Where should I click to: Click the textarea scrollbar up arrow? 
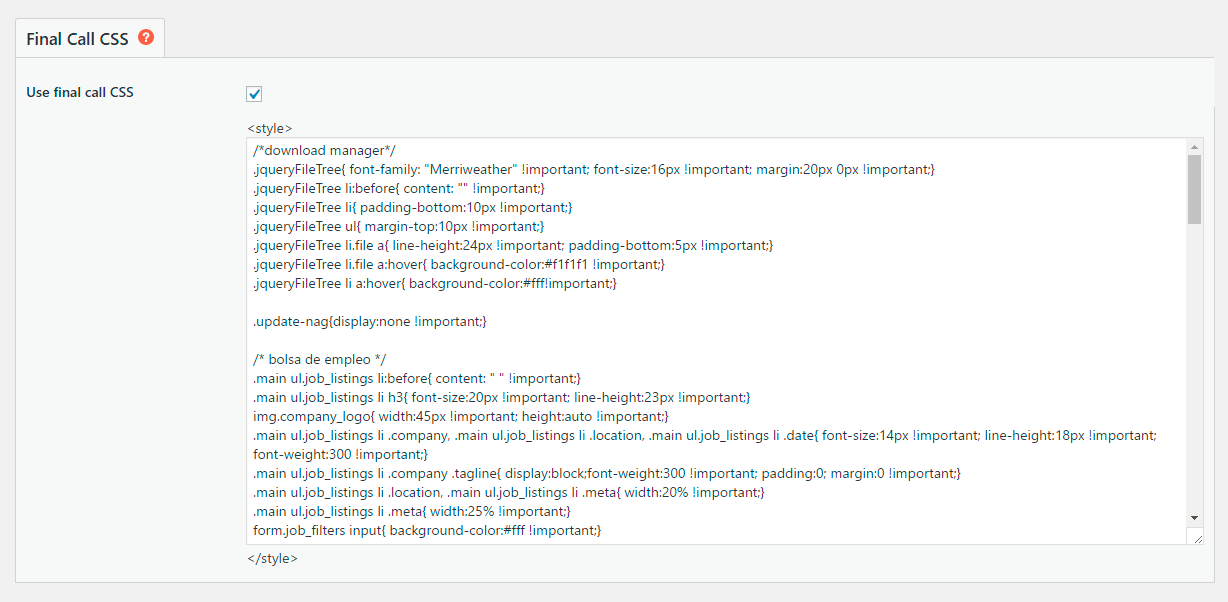coord(1194,147)
